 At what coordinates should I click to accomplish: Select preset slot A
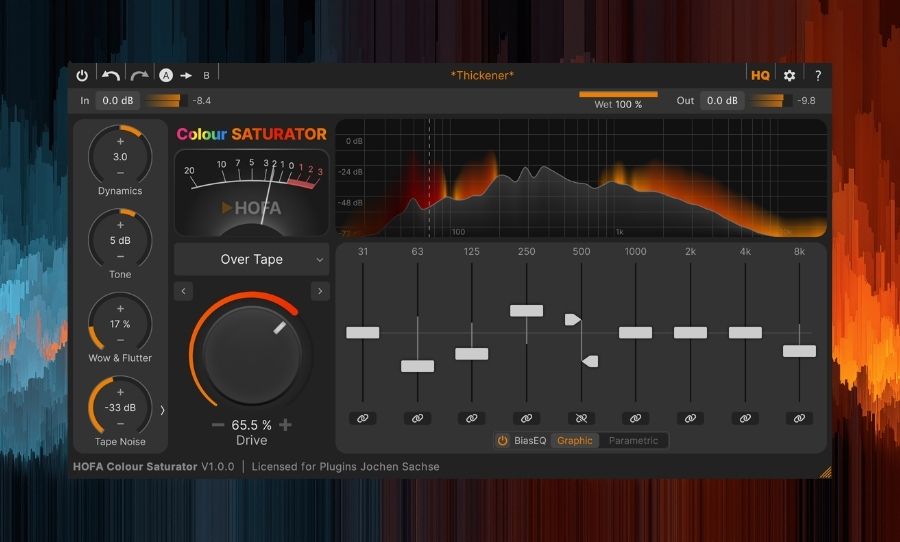[166, 75]
